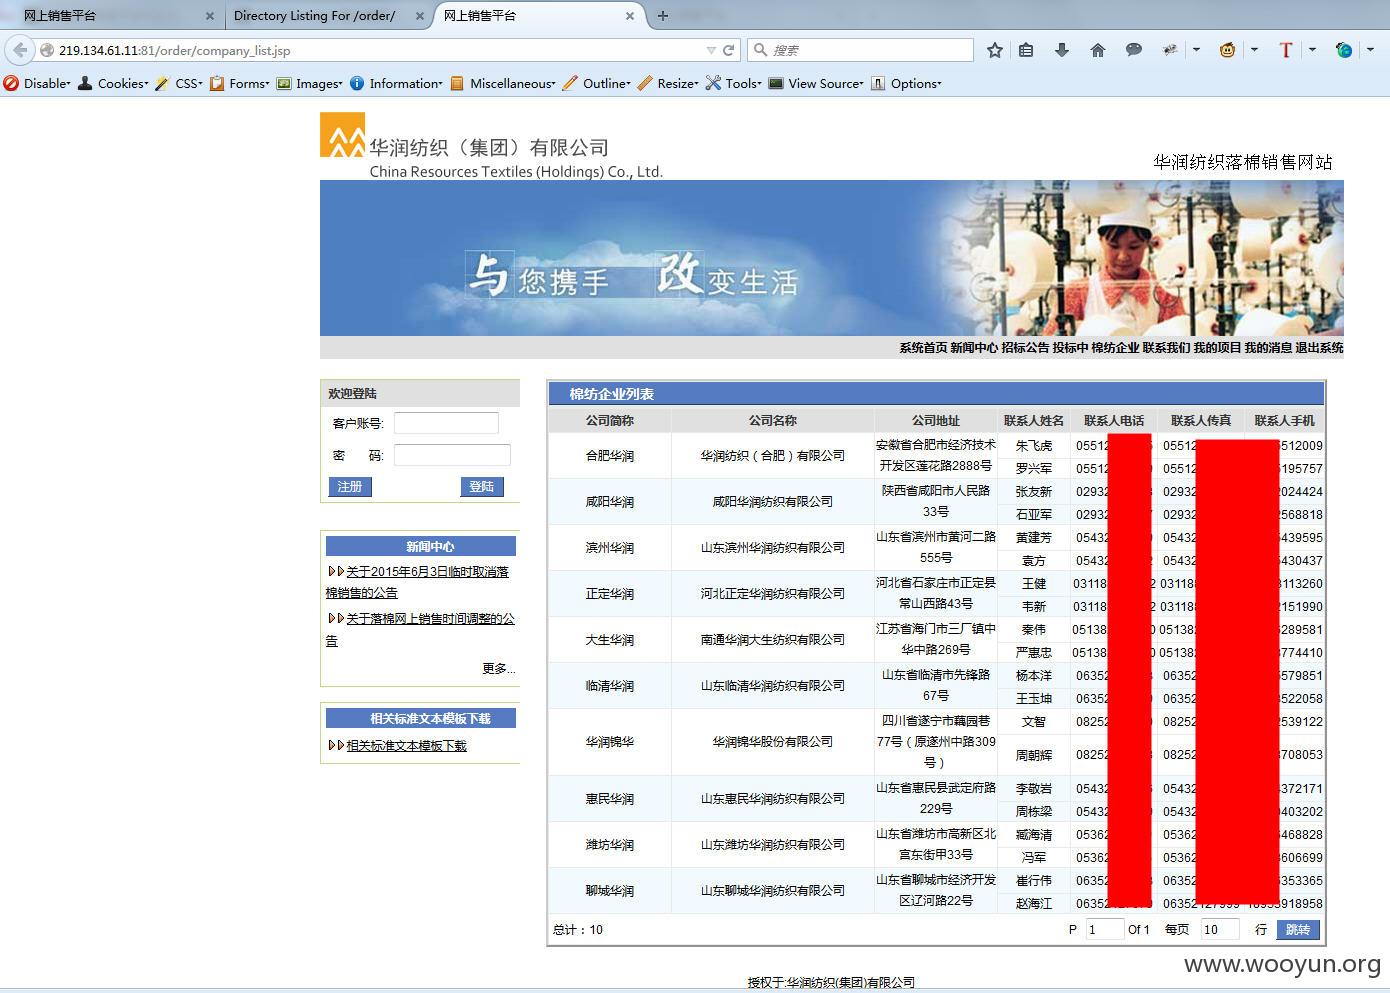
Task: Click the 每页 rows-per-page field
Action: (1220, 930)
